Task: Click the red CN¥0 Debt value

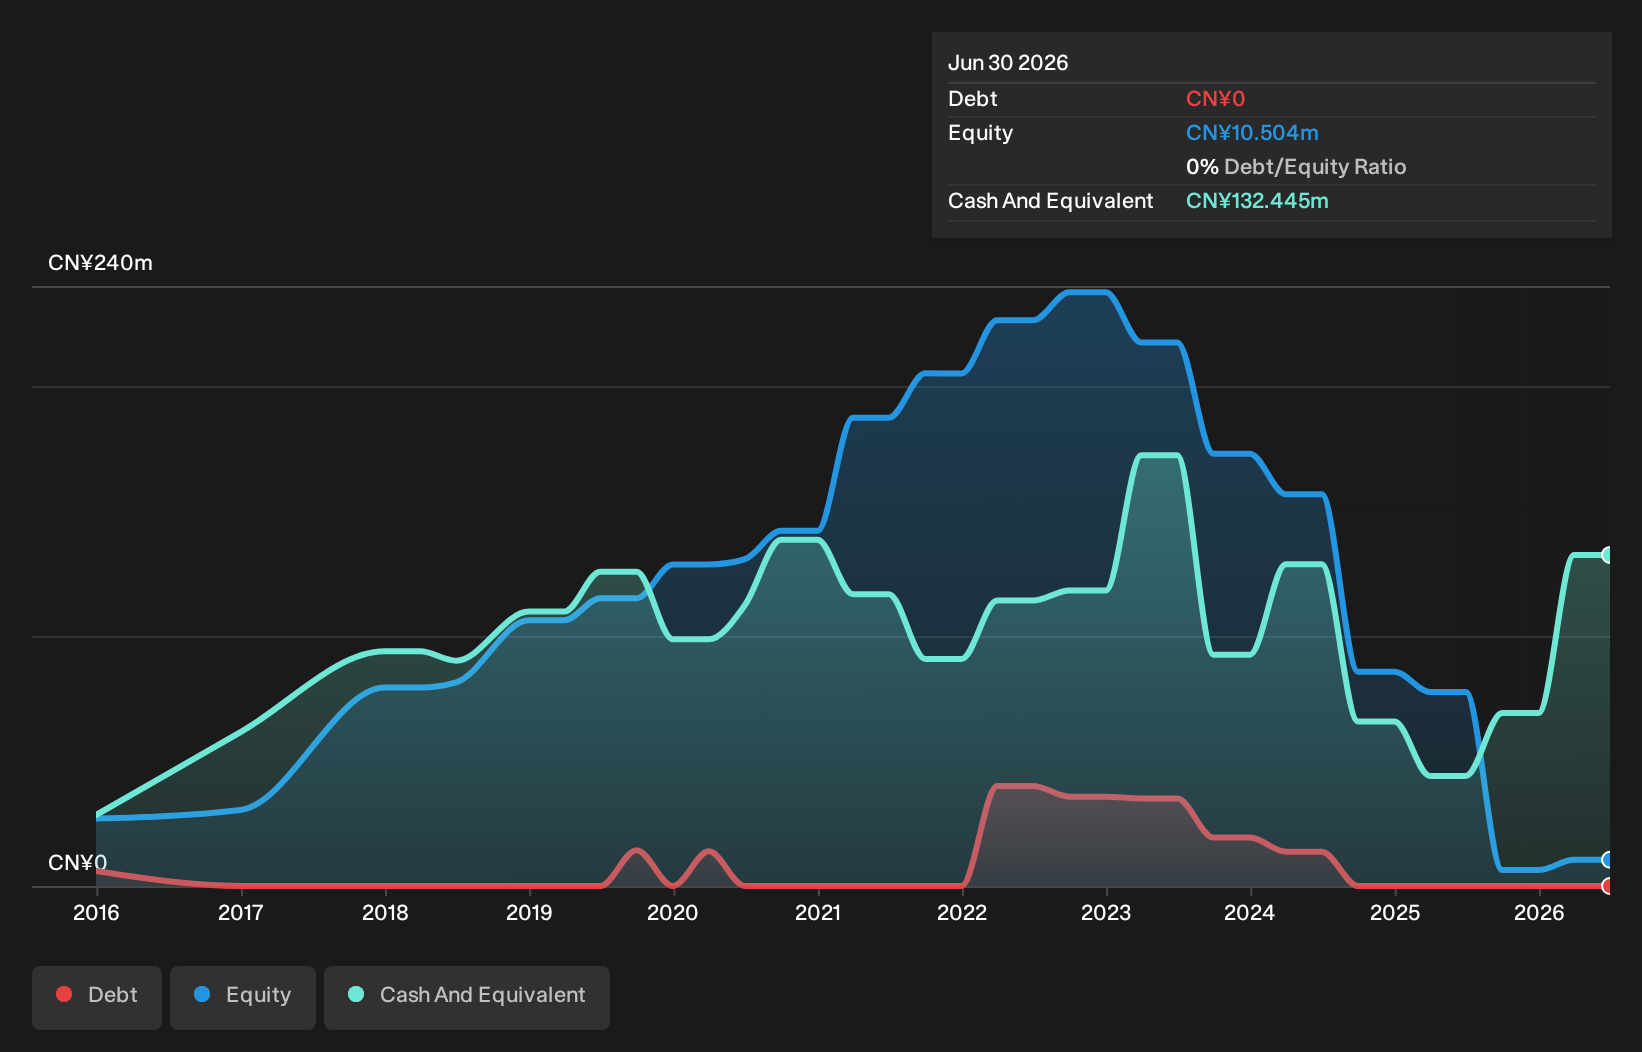Action: pyautogui.click(x=1215, y=99)
